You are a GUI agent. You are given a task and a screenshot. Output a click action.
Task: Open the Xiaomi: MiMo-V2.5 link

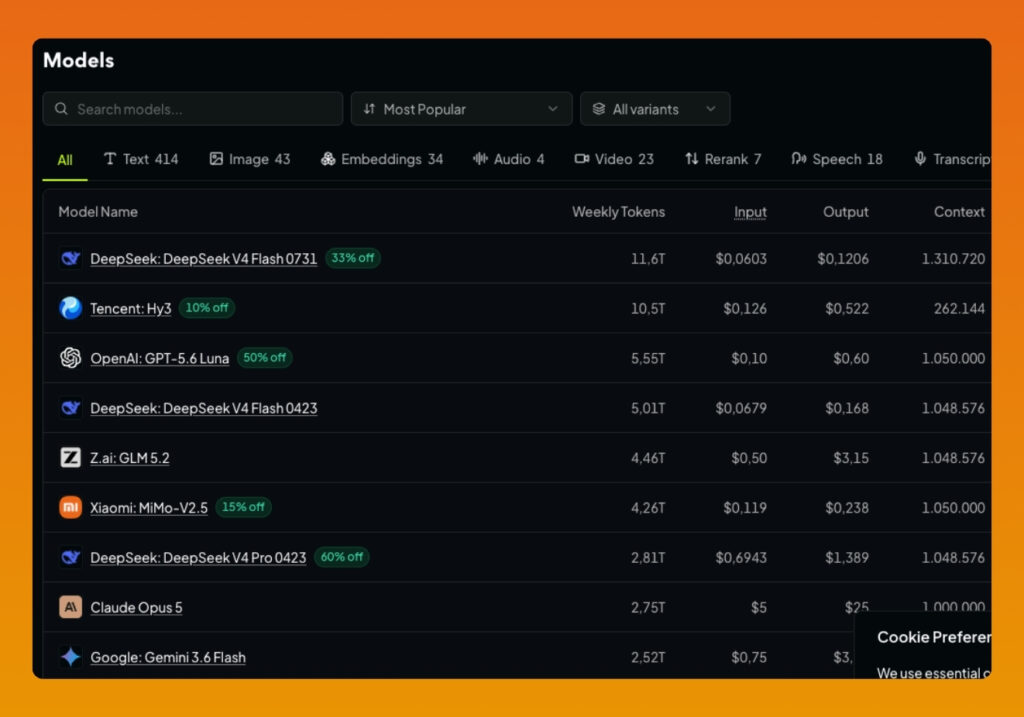[x=149, y=507]
